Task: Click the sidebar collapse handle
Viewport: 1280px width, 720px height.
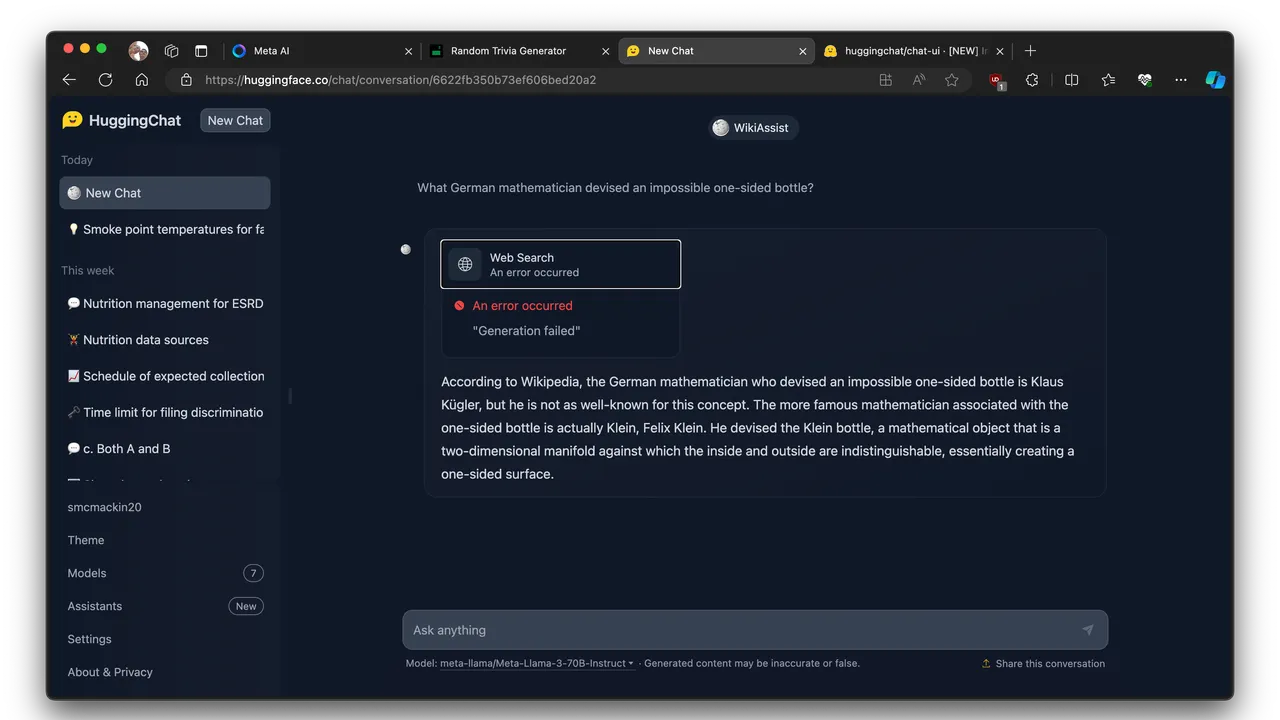Action: click(x=290, y=396)
